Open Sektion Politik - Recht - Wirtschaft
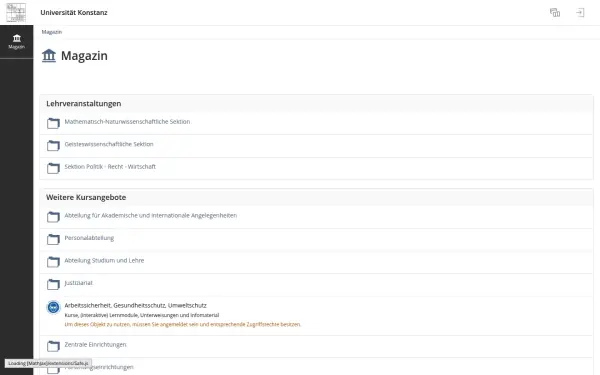 tap(110, 167)
